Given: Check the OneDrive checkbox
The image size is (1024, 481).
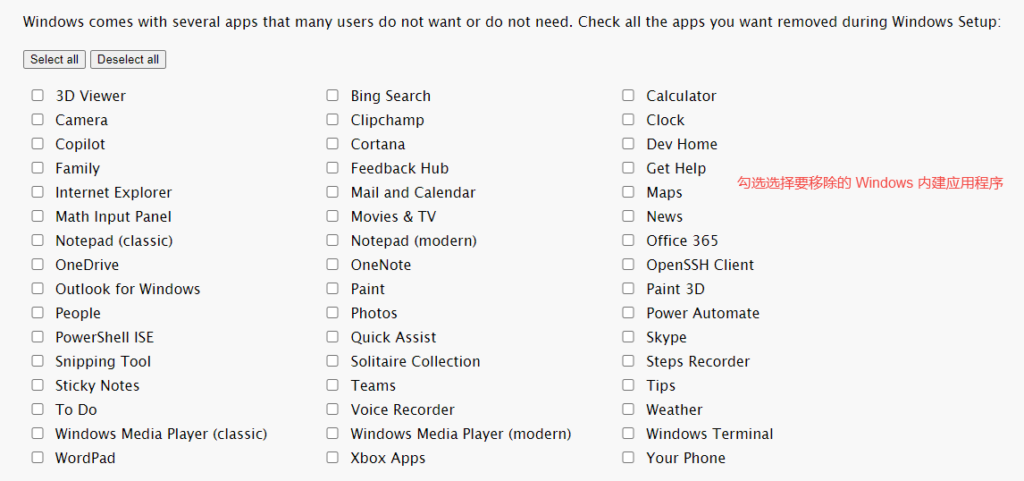Looking at the screenshot, I should 37,265.
